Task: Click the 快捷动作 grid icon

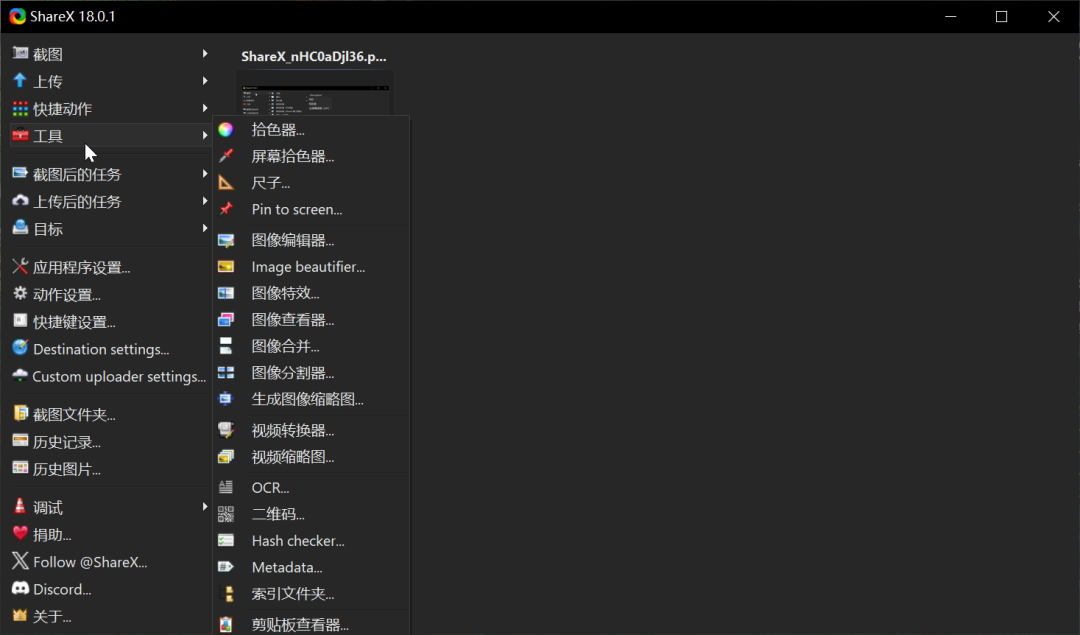Action: [20, 108]
